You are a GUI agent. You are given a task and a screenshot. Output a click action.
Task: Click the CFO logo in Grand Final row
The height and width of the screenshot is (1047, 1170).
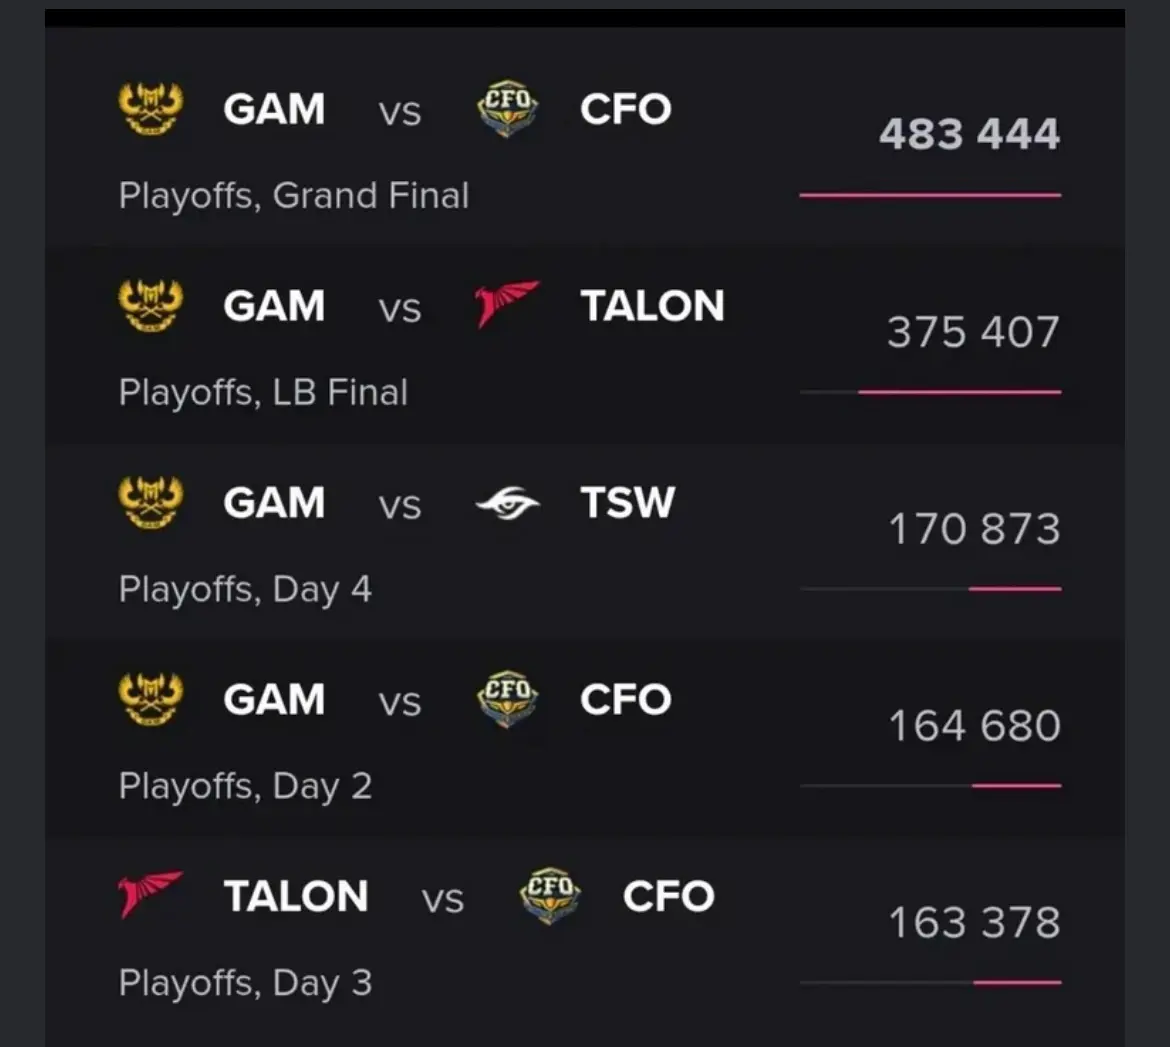click(507, 109)
